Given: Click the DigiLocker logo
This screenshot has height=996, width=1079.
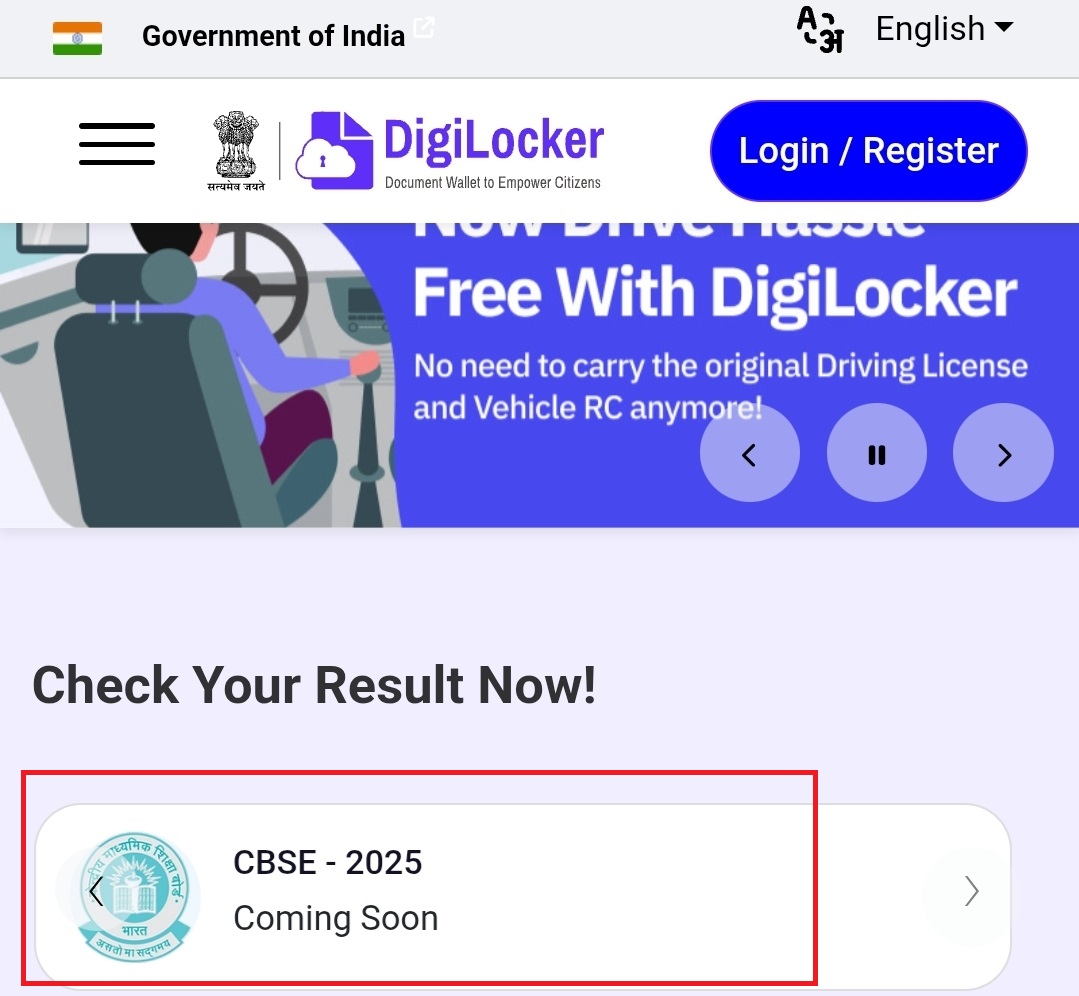Looking at the screenshot, I should [450, 151].
